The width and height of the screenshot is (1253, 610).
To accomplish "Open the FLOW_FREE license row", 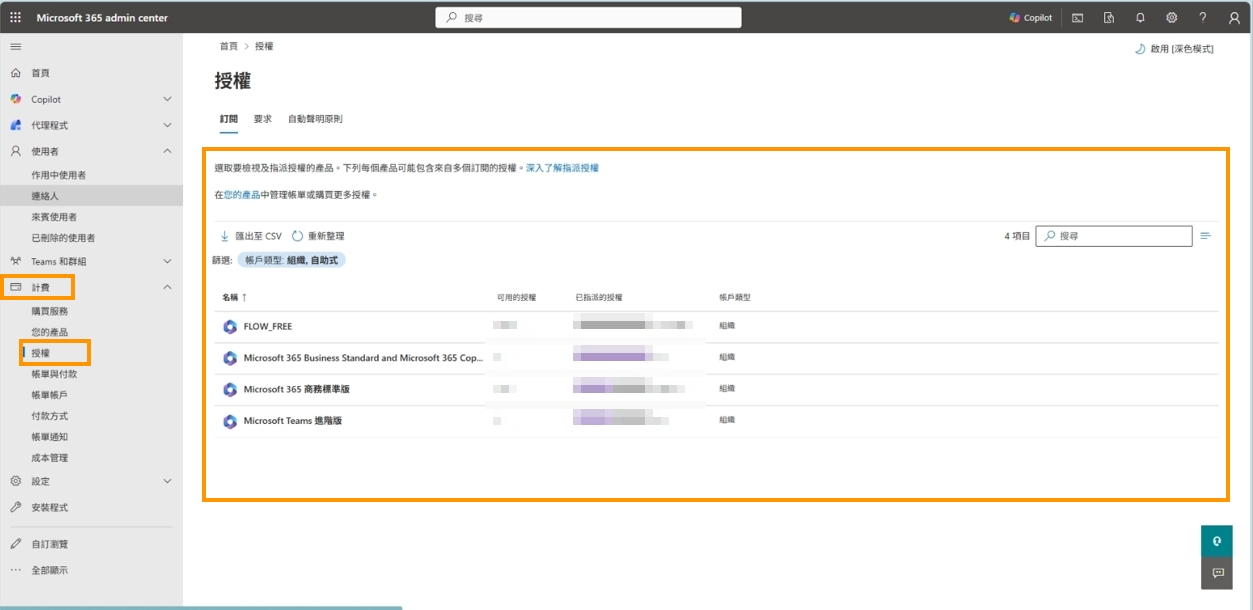I will pyautogui.click(x=717, y=326).
